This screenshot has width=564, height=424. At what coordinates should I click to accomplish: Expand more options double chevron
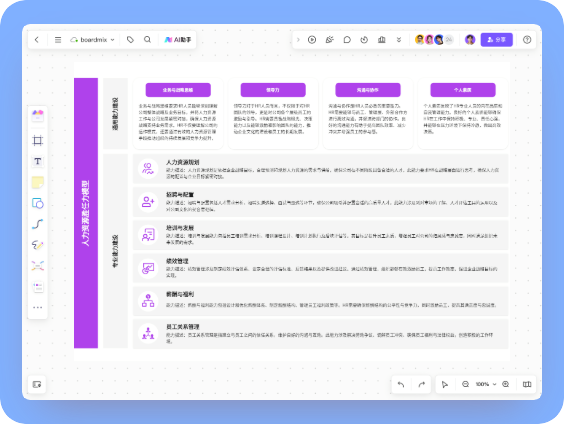click(399, 40)
